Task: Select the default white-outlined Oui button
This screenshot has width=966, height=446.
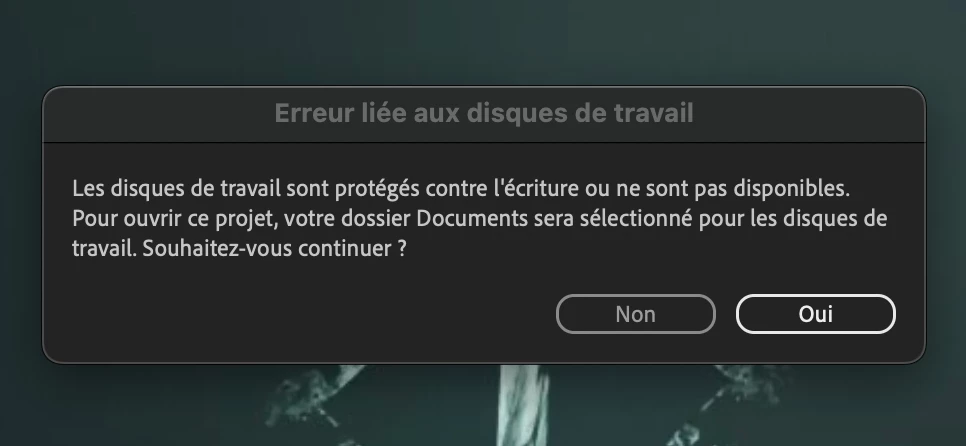Action: (816, 314)
